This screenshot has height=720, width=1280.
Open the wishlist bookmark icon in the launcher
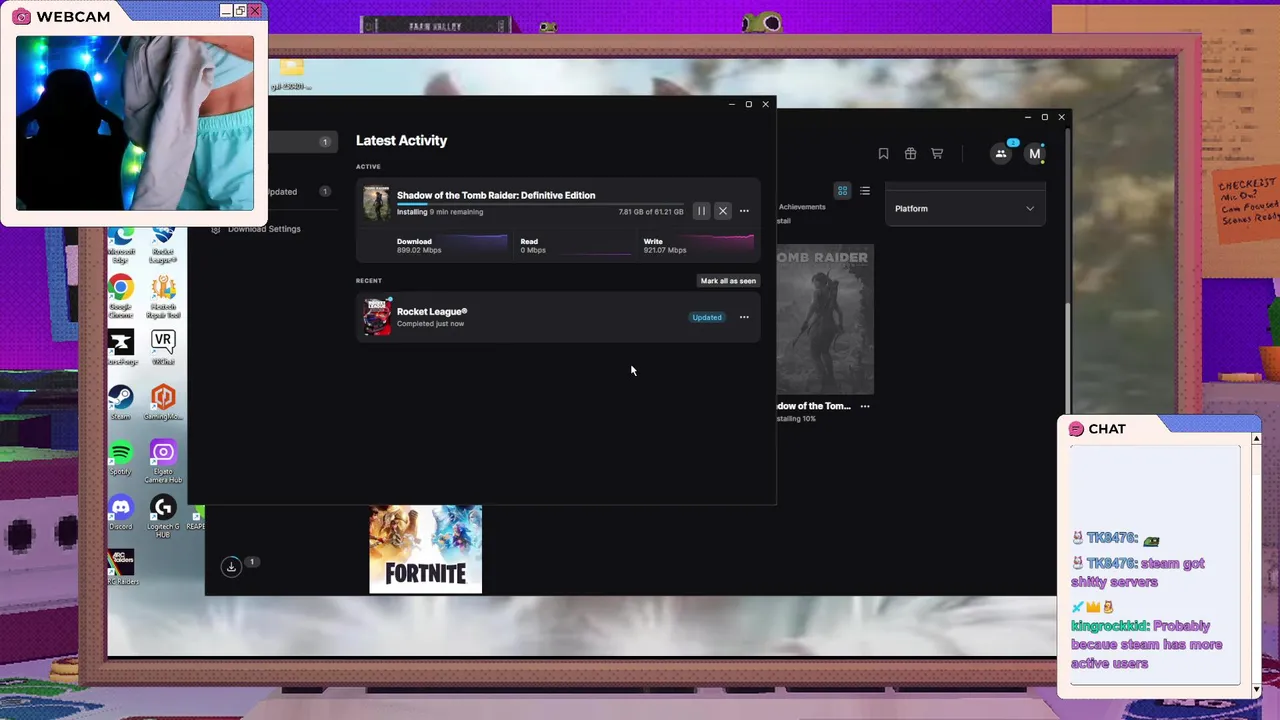pos(883,153)
